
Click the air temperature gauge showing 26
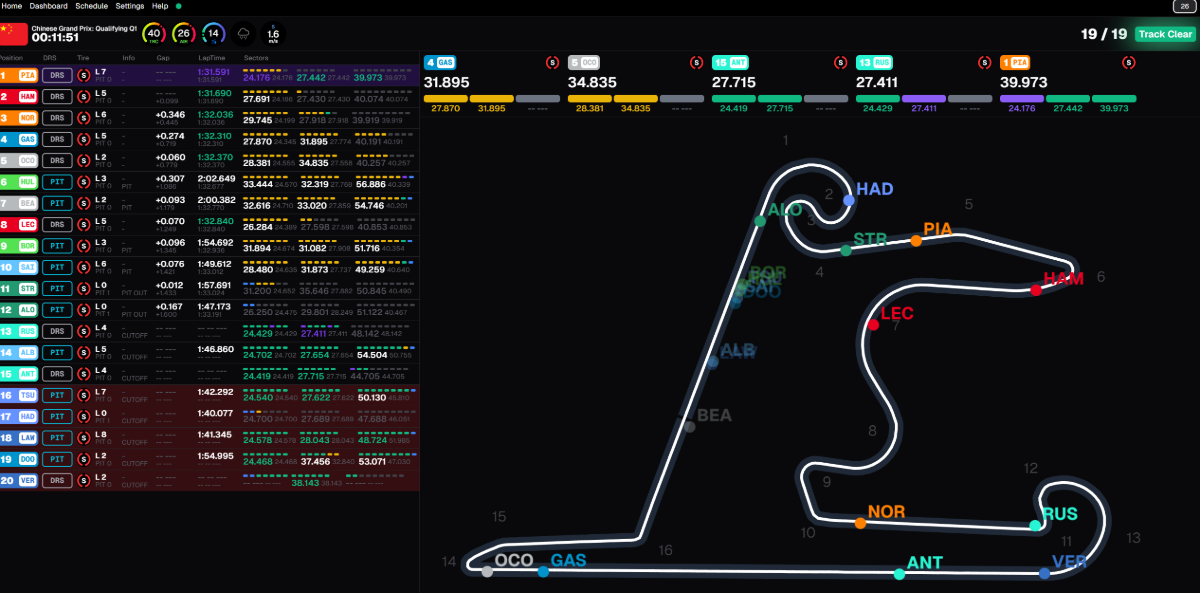(x=183, y=34)
